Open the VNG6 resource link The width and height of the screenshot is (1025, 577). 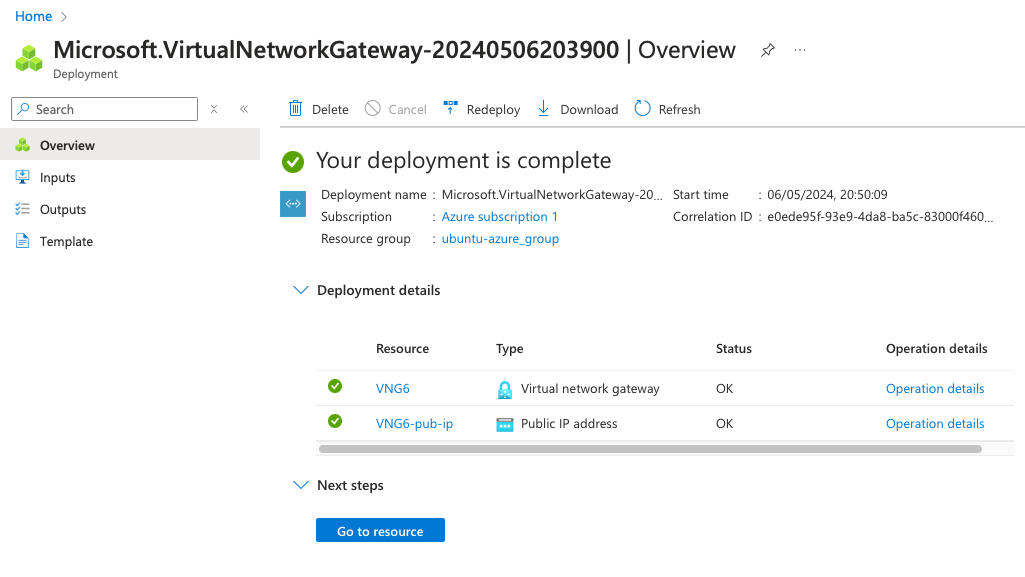pos(393,389)
